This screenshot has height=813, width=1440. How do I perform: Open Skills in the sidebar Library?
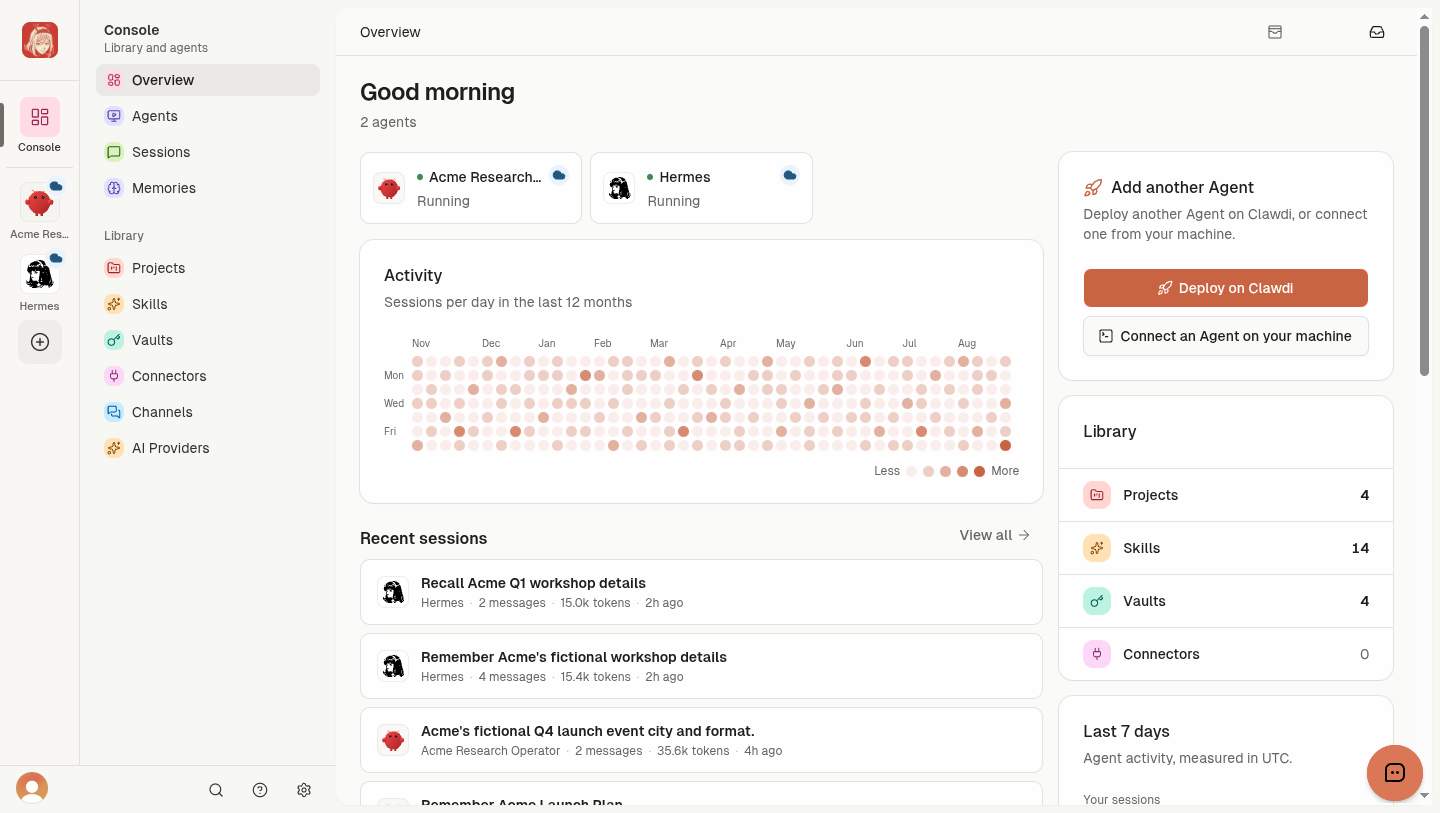coord(208,304)
